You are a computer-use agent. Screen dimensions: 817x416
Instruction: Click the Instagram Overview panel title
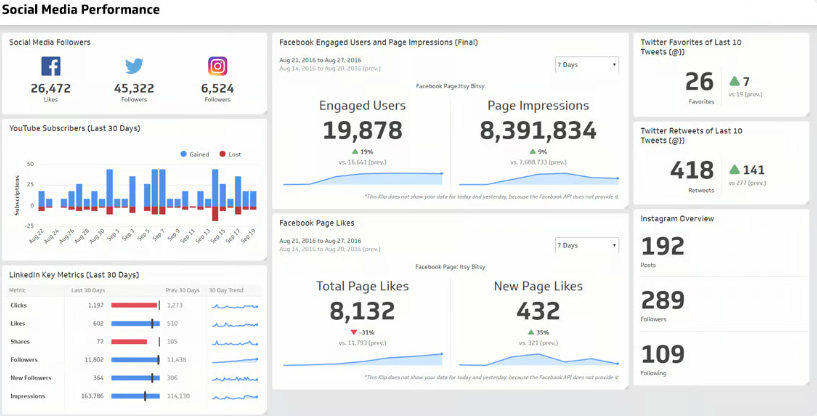[x=677, y=219]
